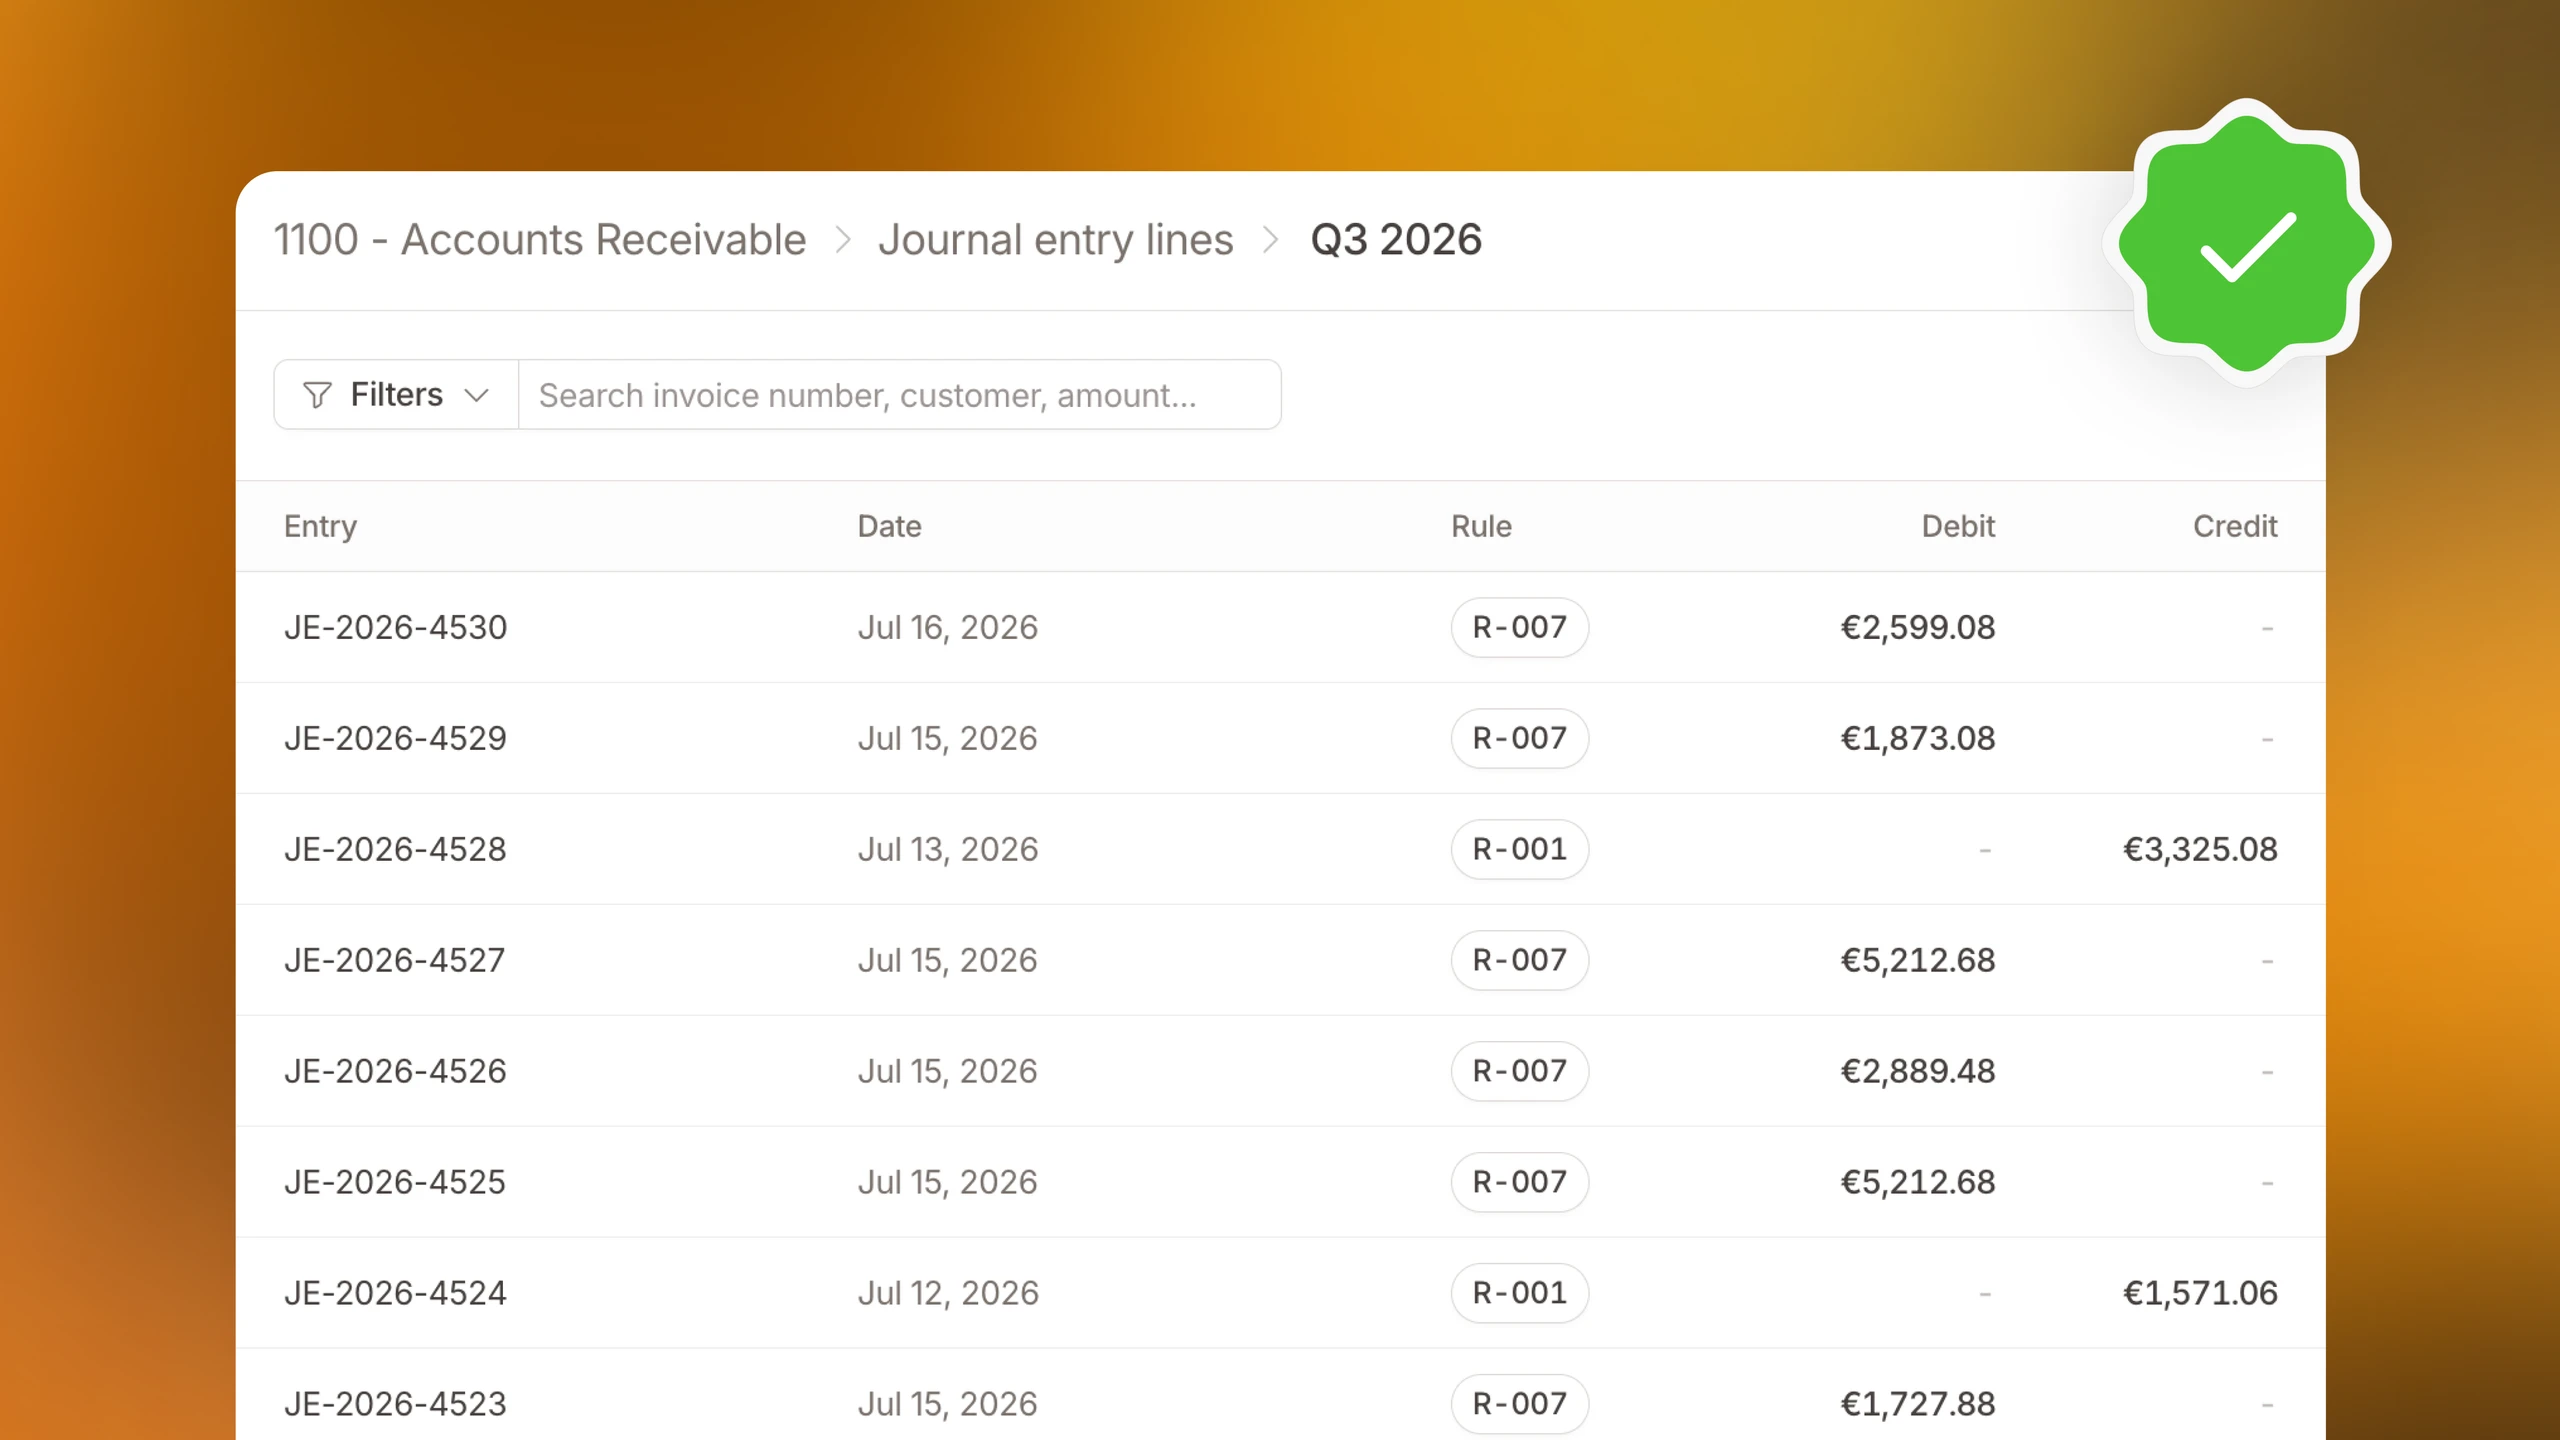Open entry JE-2026-4526
Screen dimensions: 2560x1440
(x=395, y=1071)
